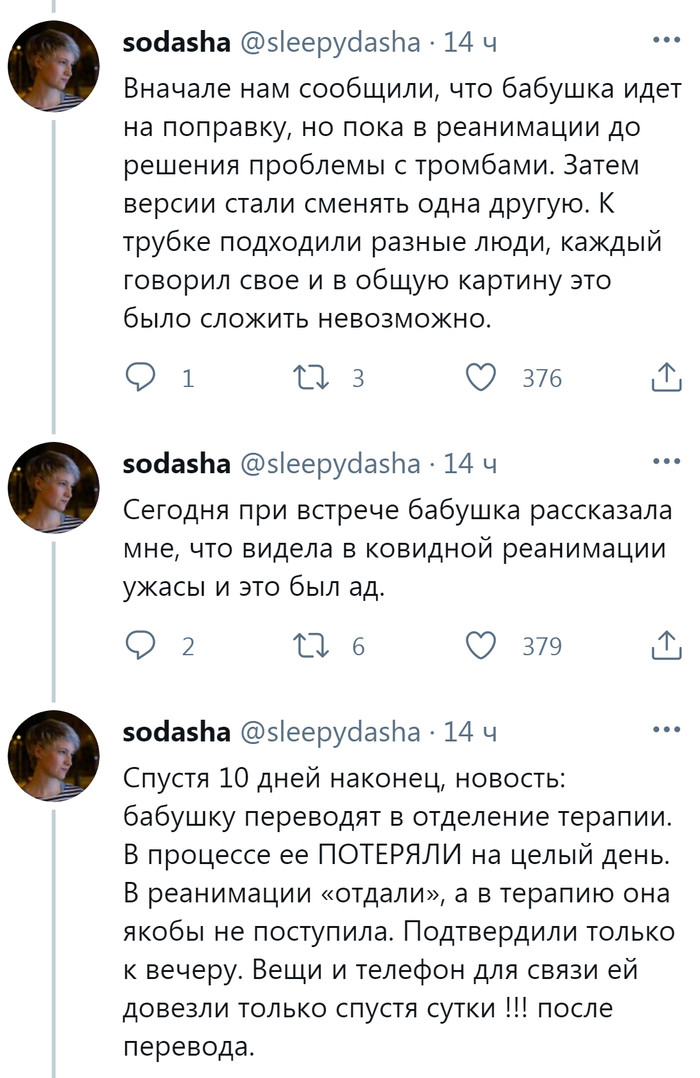Open the 14 ч timestamp on third tweet

[470, 733]
